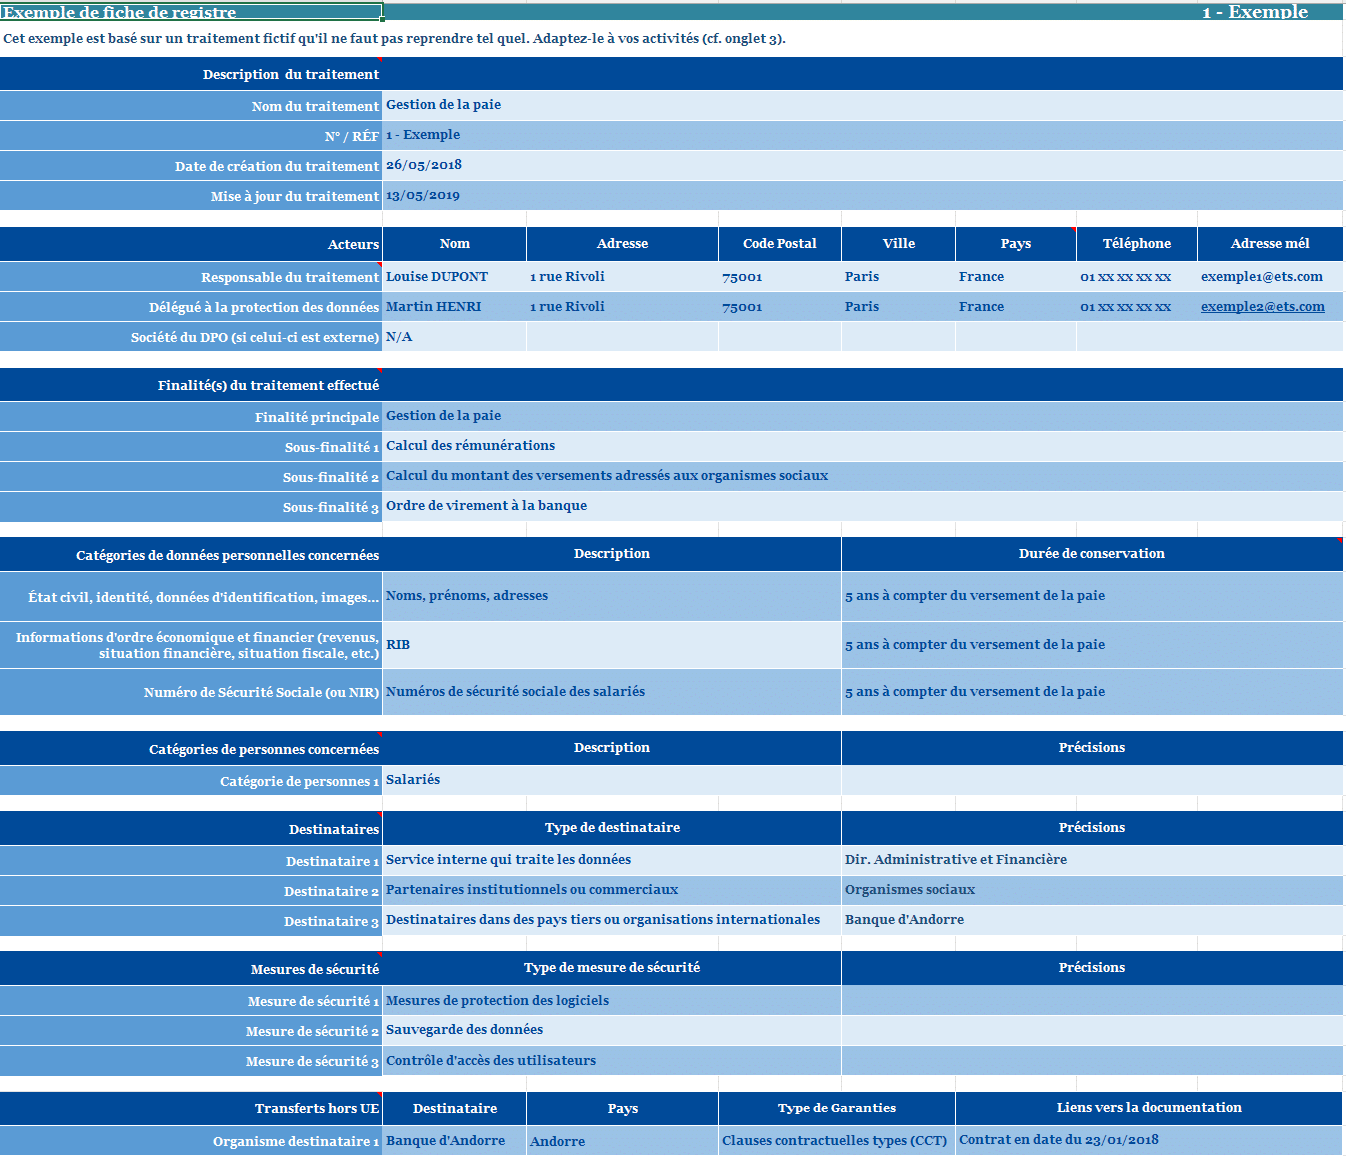Select 'Partenaires institutionnels ou commerciaux' cell
The image size is (1346, 1156).
612,890
